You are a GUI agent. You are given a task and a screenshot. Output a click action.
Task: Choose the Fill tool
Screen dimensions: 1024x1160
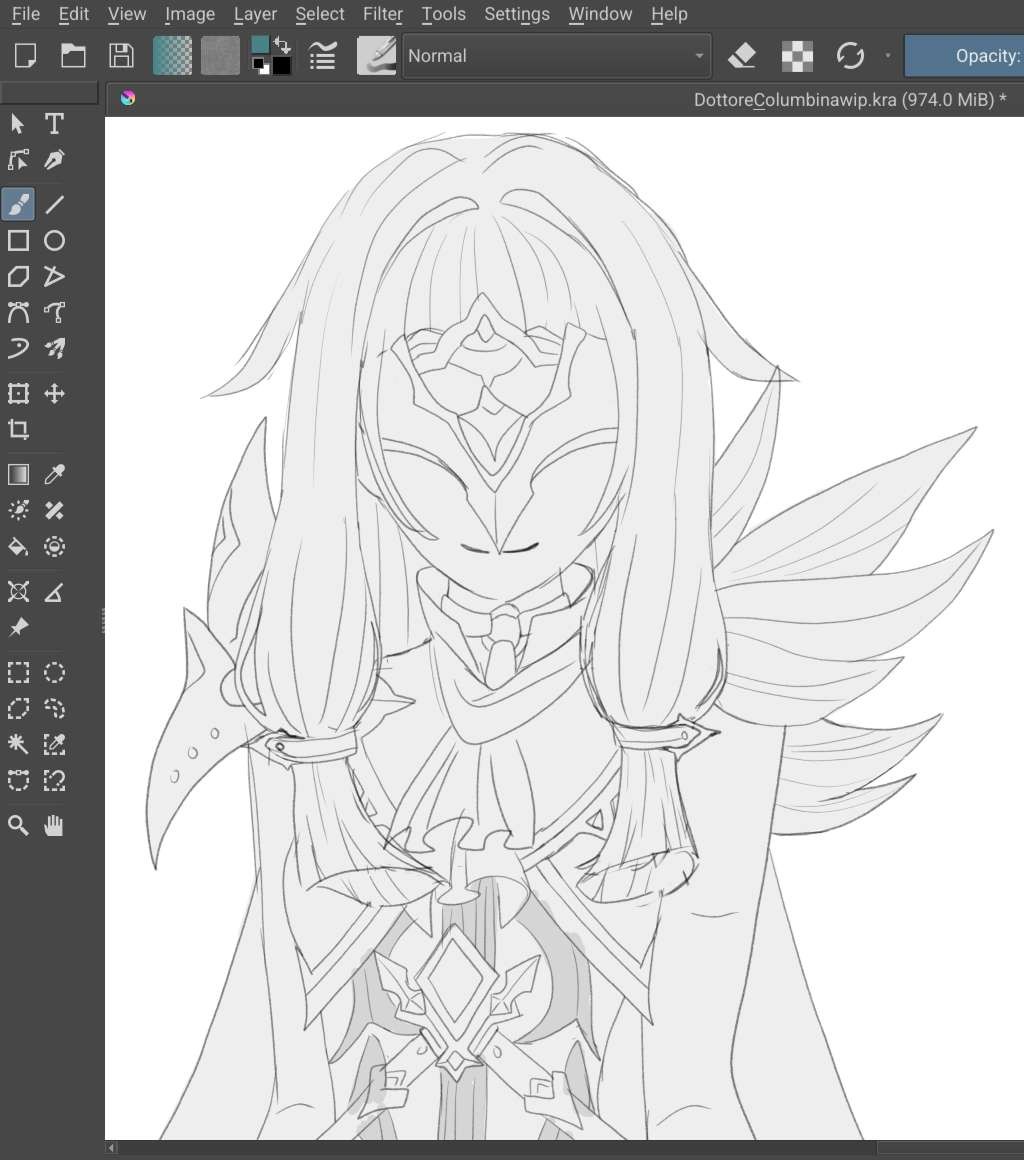17,546
